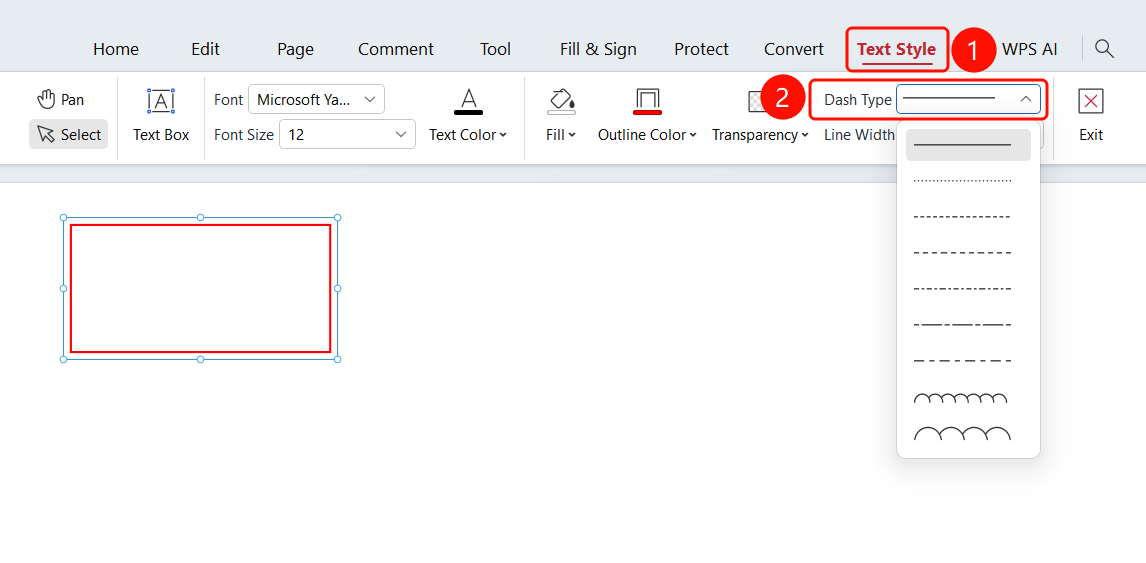Click the top-middle handle of the rectangle
1146x563 pixels.
tap(200, 217)
